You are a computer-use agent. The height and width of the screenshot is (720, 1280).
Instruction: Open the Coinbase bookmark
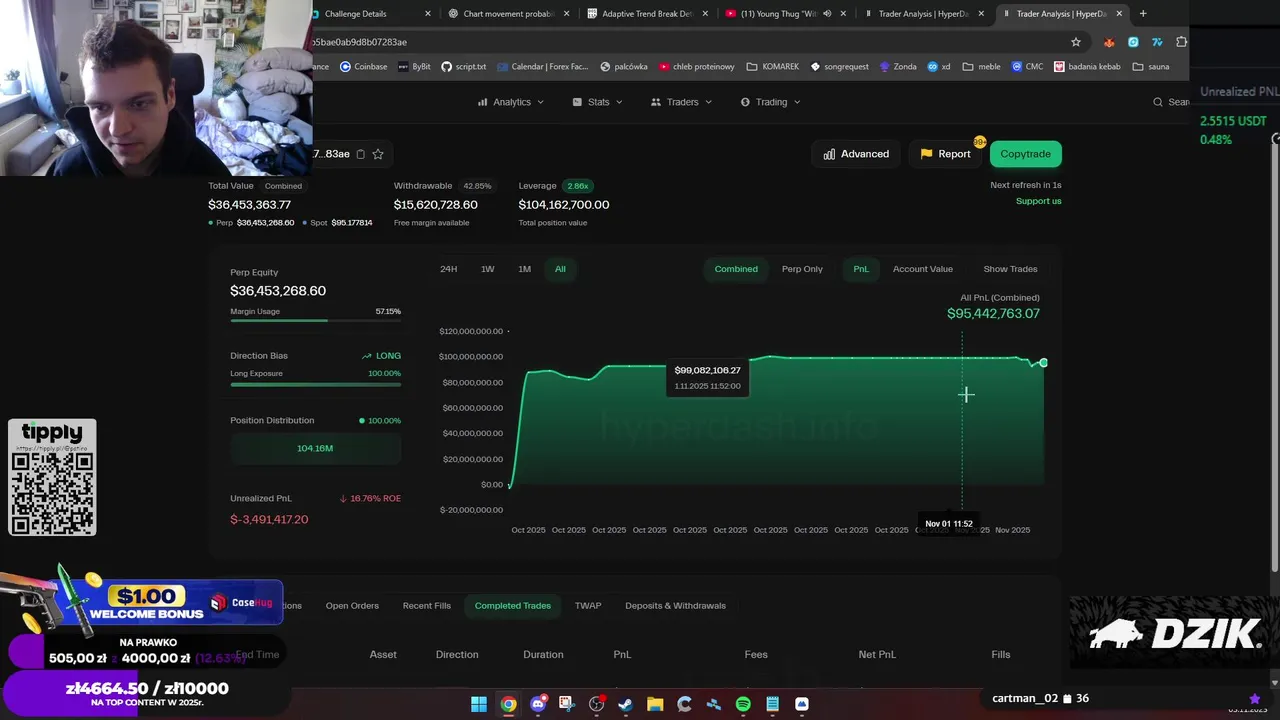coord(363,67)
